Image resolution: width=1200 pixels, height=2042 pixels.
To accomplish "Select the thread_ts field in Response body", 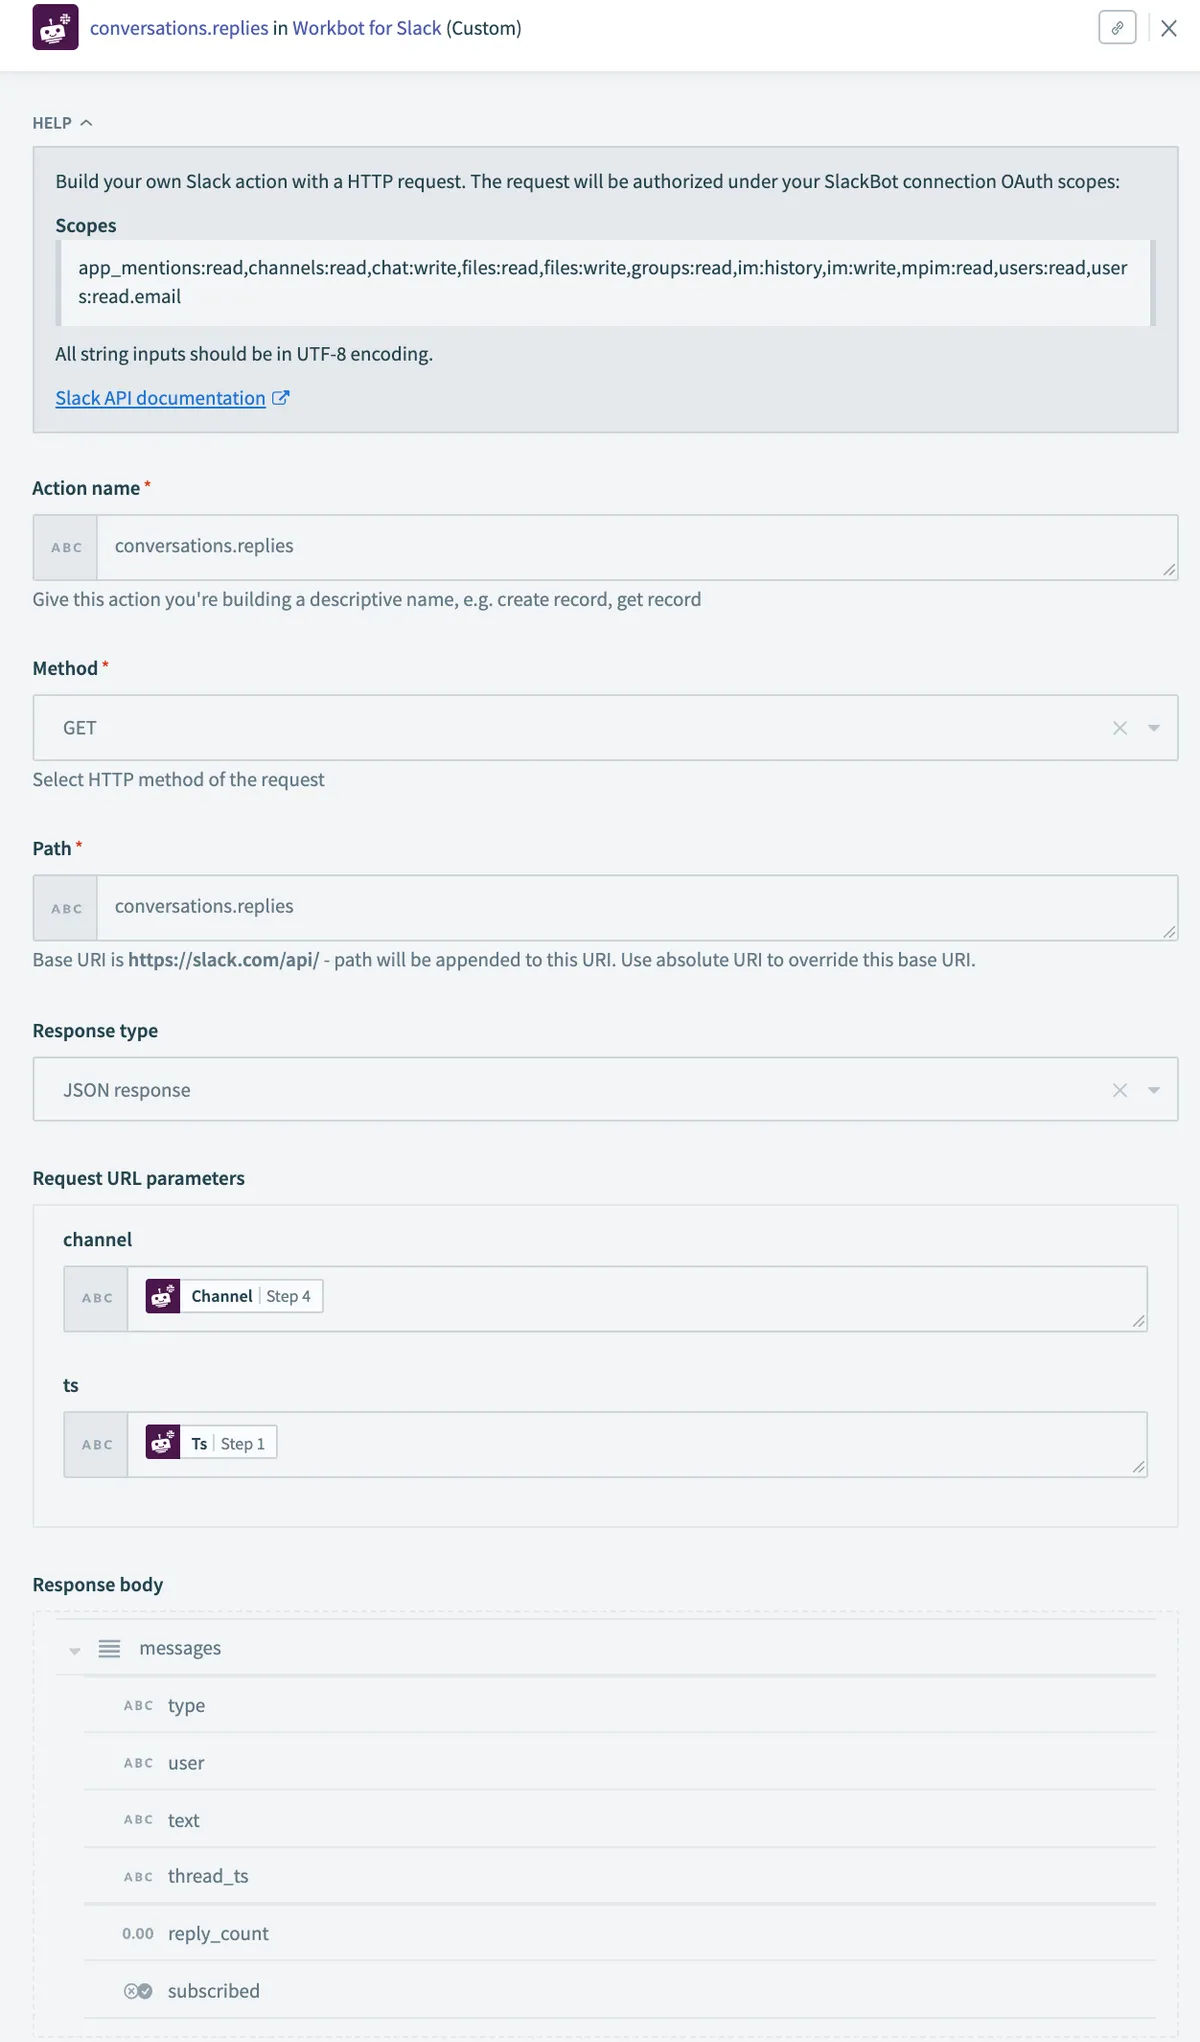I will point(208,1876).
